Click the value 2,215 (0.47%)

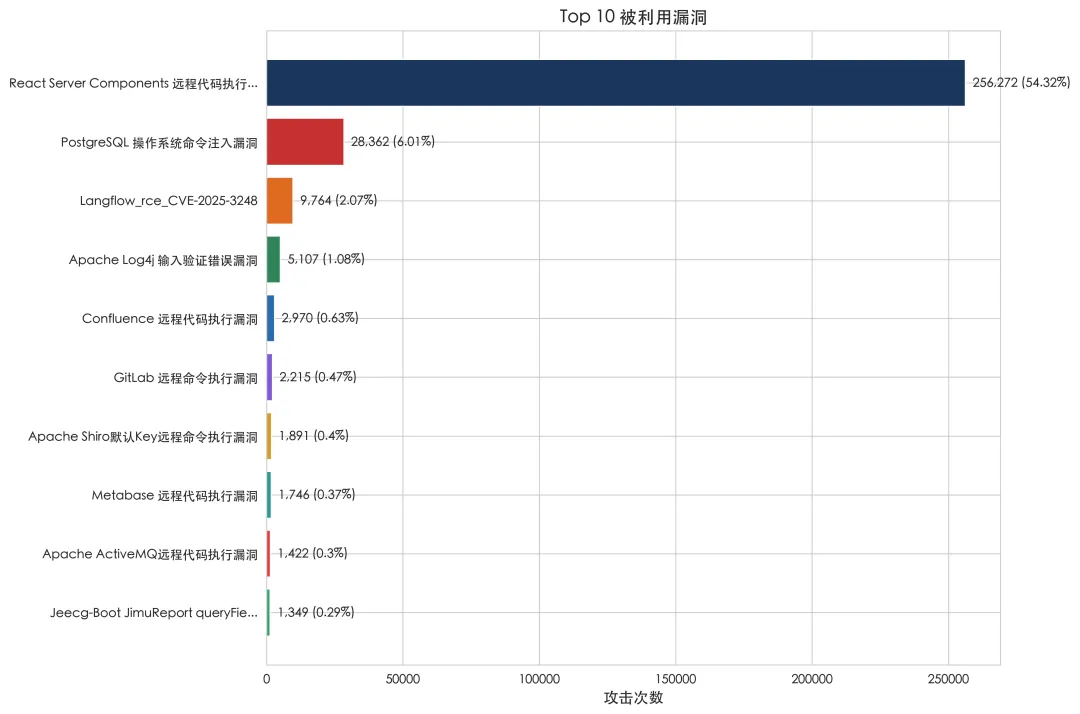[318, 377]
